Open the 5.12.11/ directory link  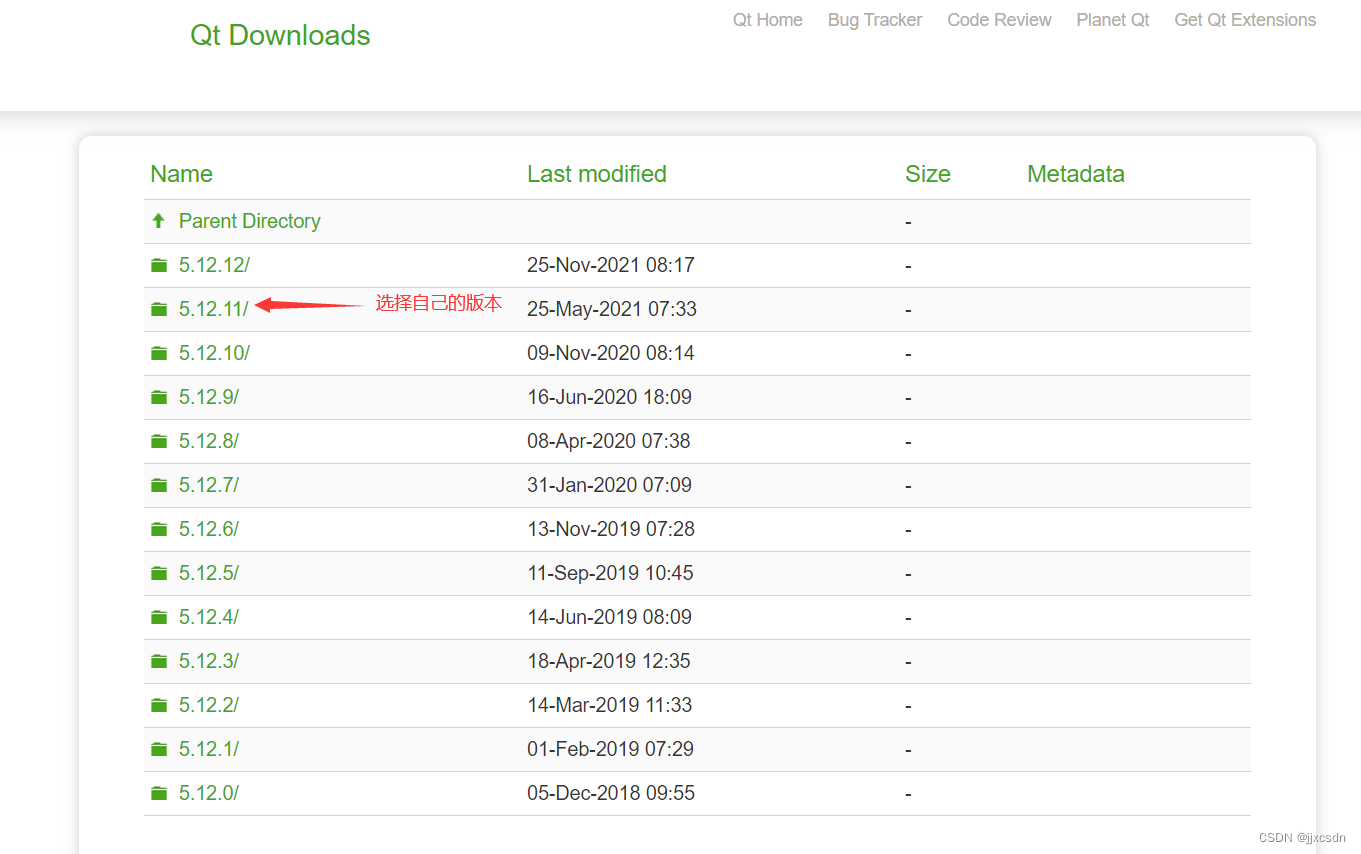pos(213,309)
